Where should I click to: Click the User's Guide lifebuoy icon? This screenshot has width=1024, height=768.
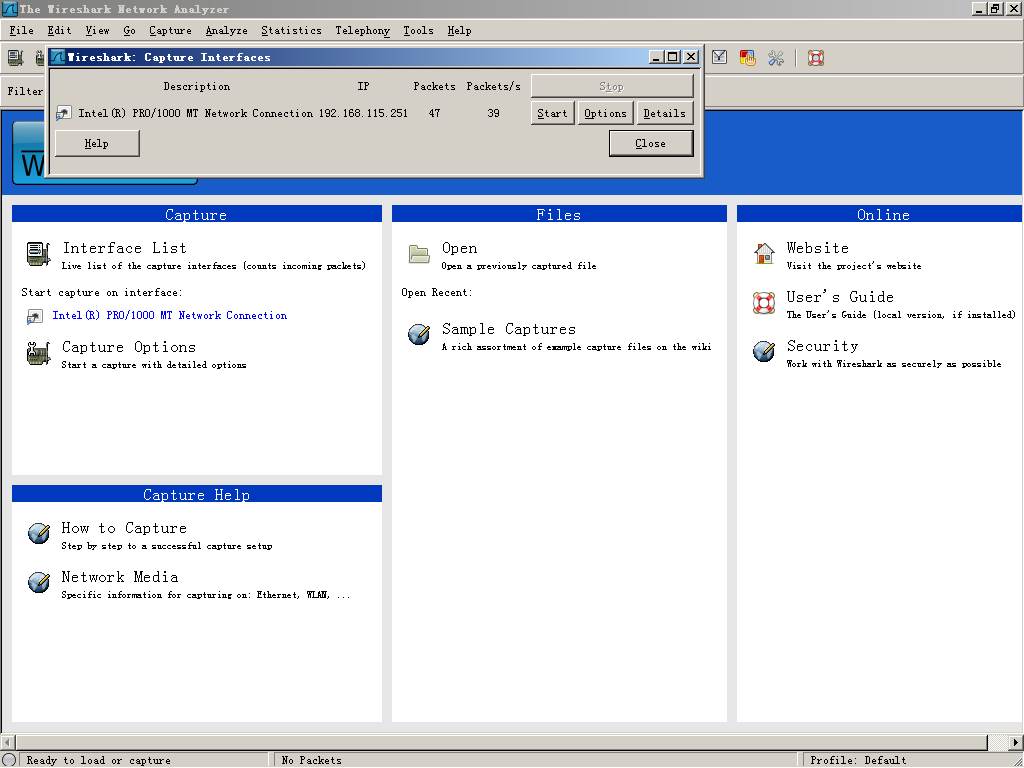[x=763, y=302]
